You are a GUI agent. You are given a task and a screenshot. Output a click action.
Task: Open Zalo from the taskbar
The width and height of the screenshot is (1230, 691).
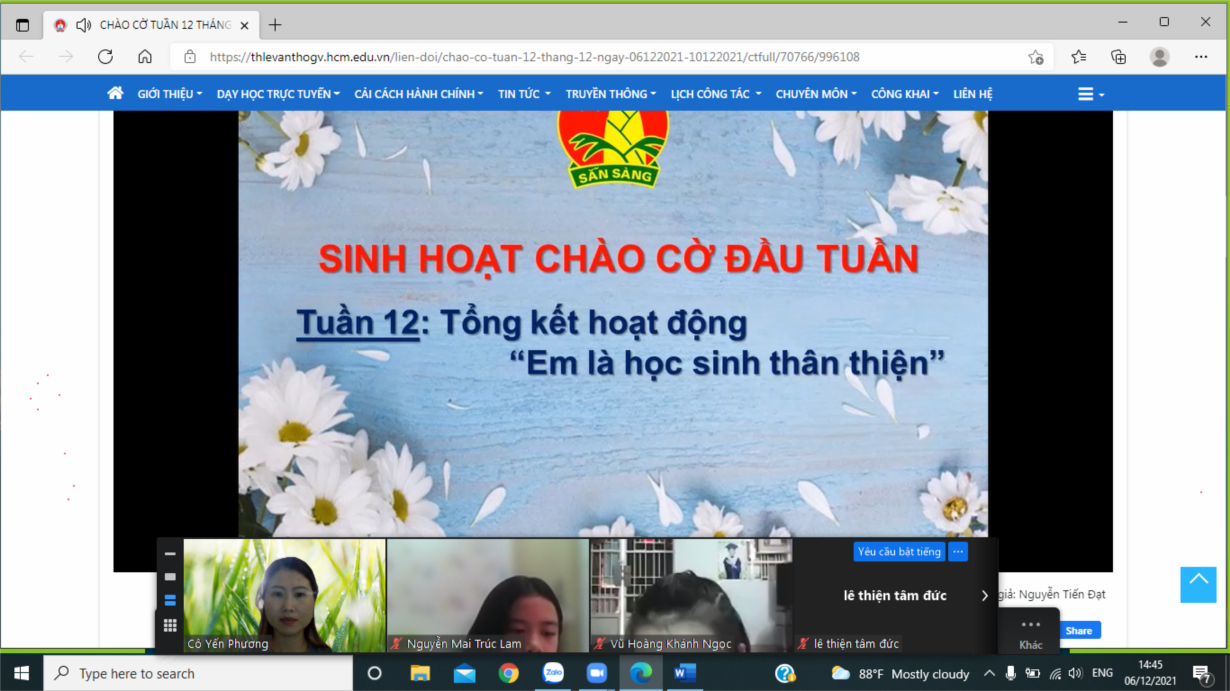553,673
